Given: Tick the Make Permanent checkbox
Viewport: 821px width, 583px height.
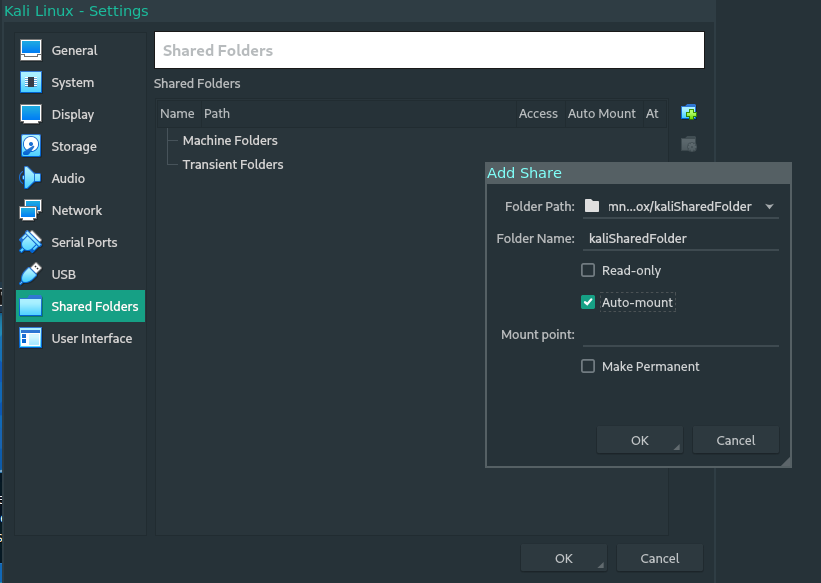Looking at the screenshot, I should pyautogui.click(x=588, y=366).
